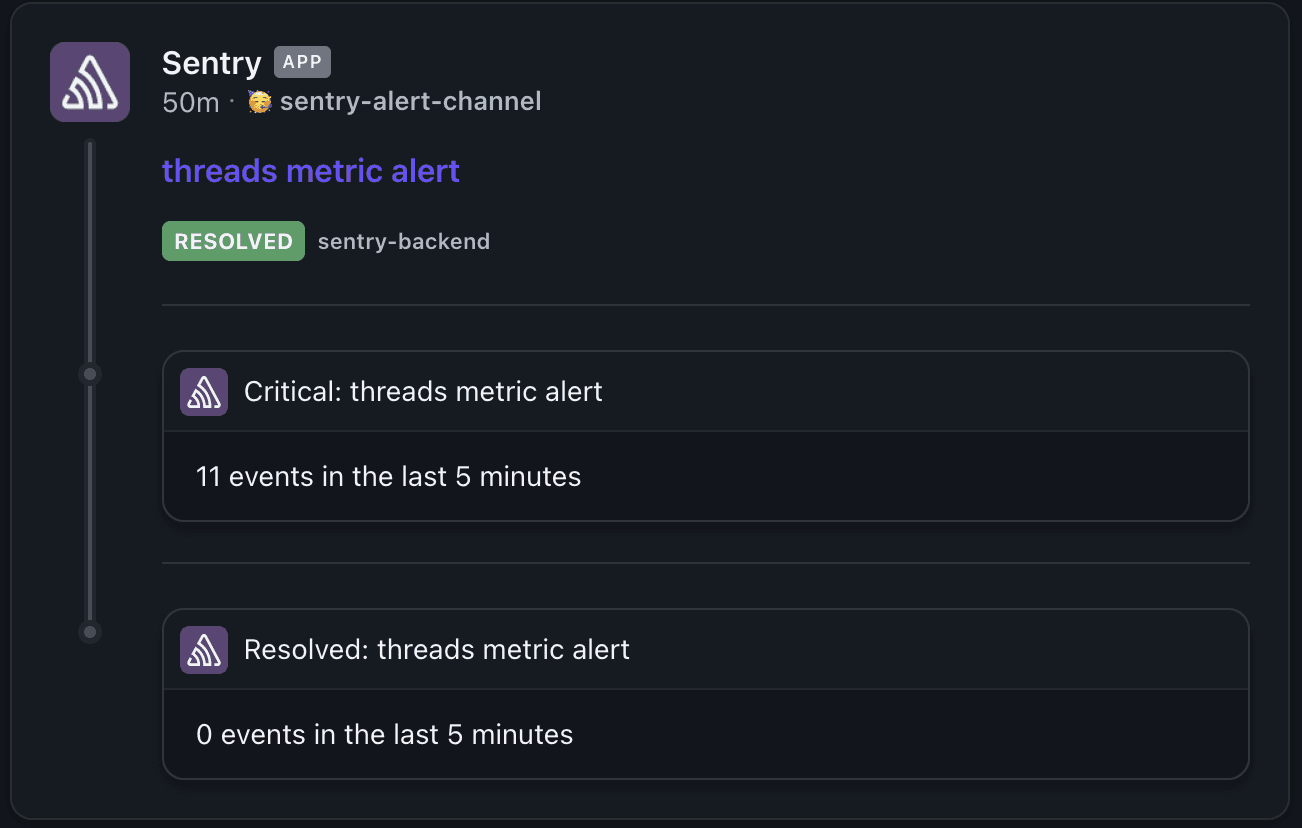
Task: Click the 0 events in last 5 minutes text
Action: (384, 735)
